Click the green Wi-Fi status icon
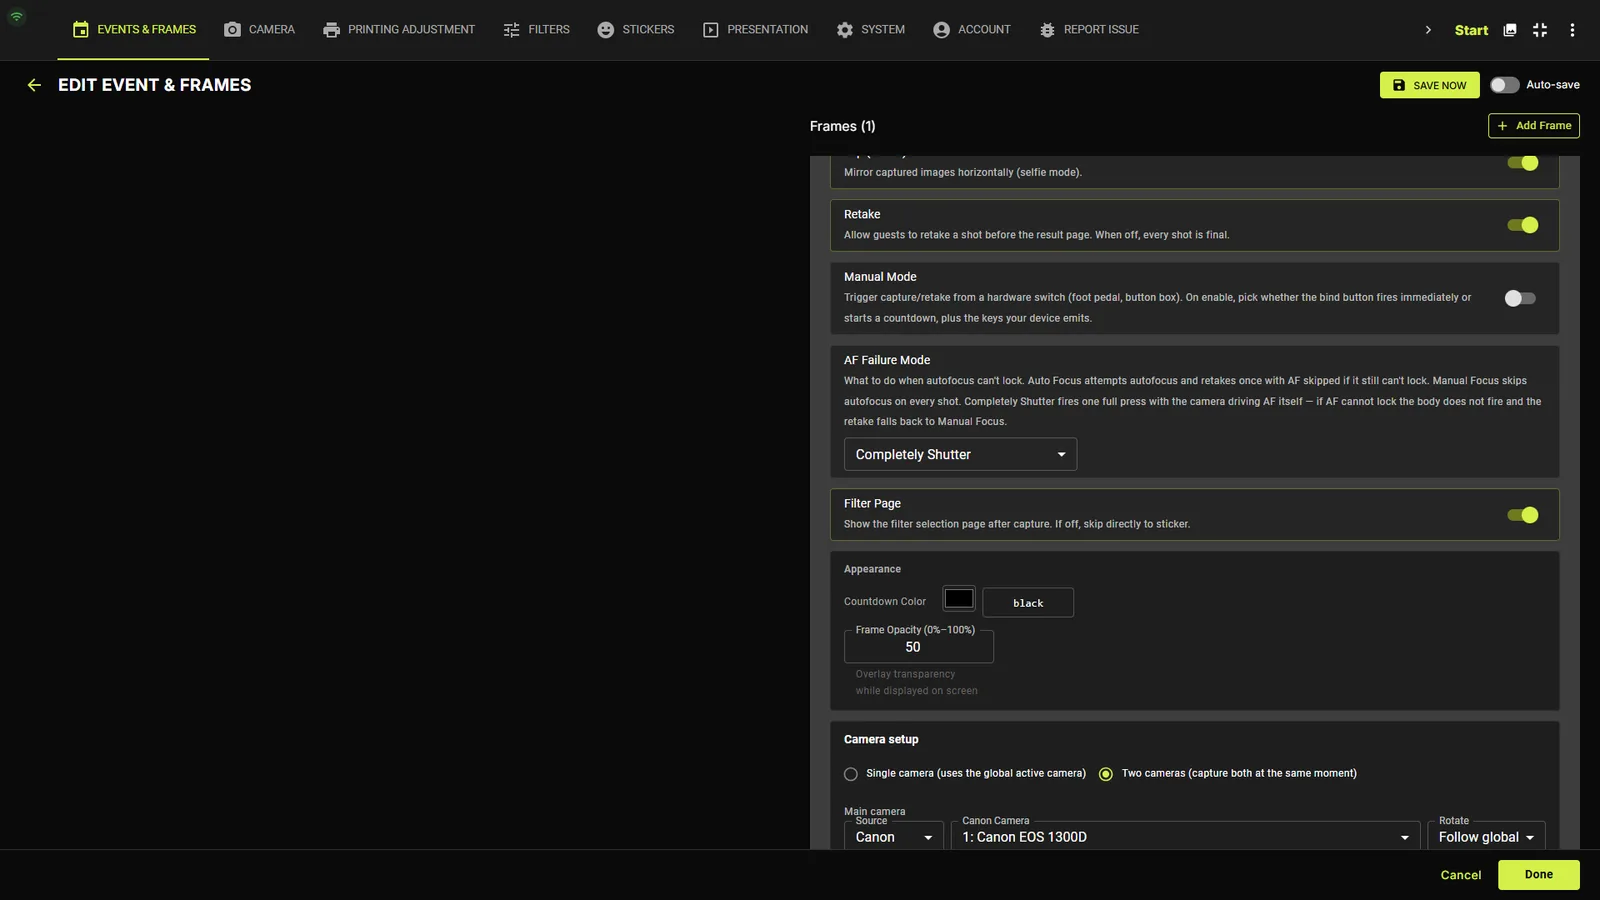Viewport: 1600px width, 900px height. [x=17, y=16]
